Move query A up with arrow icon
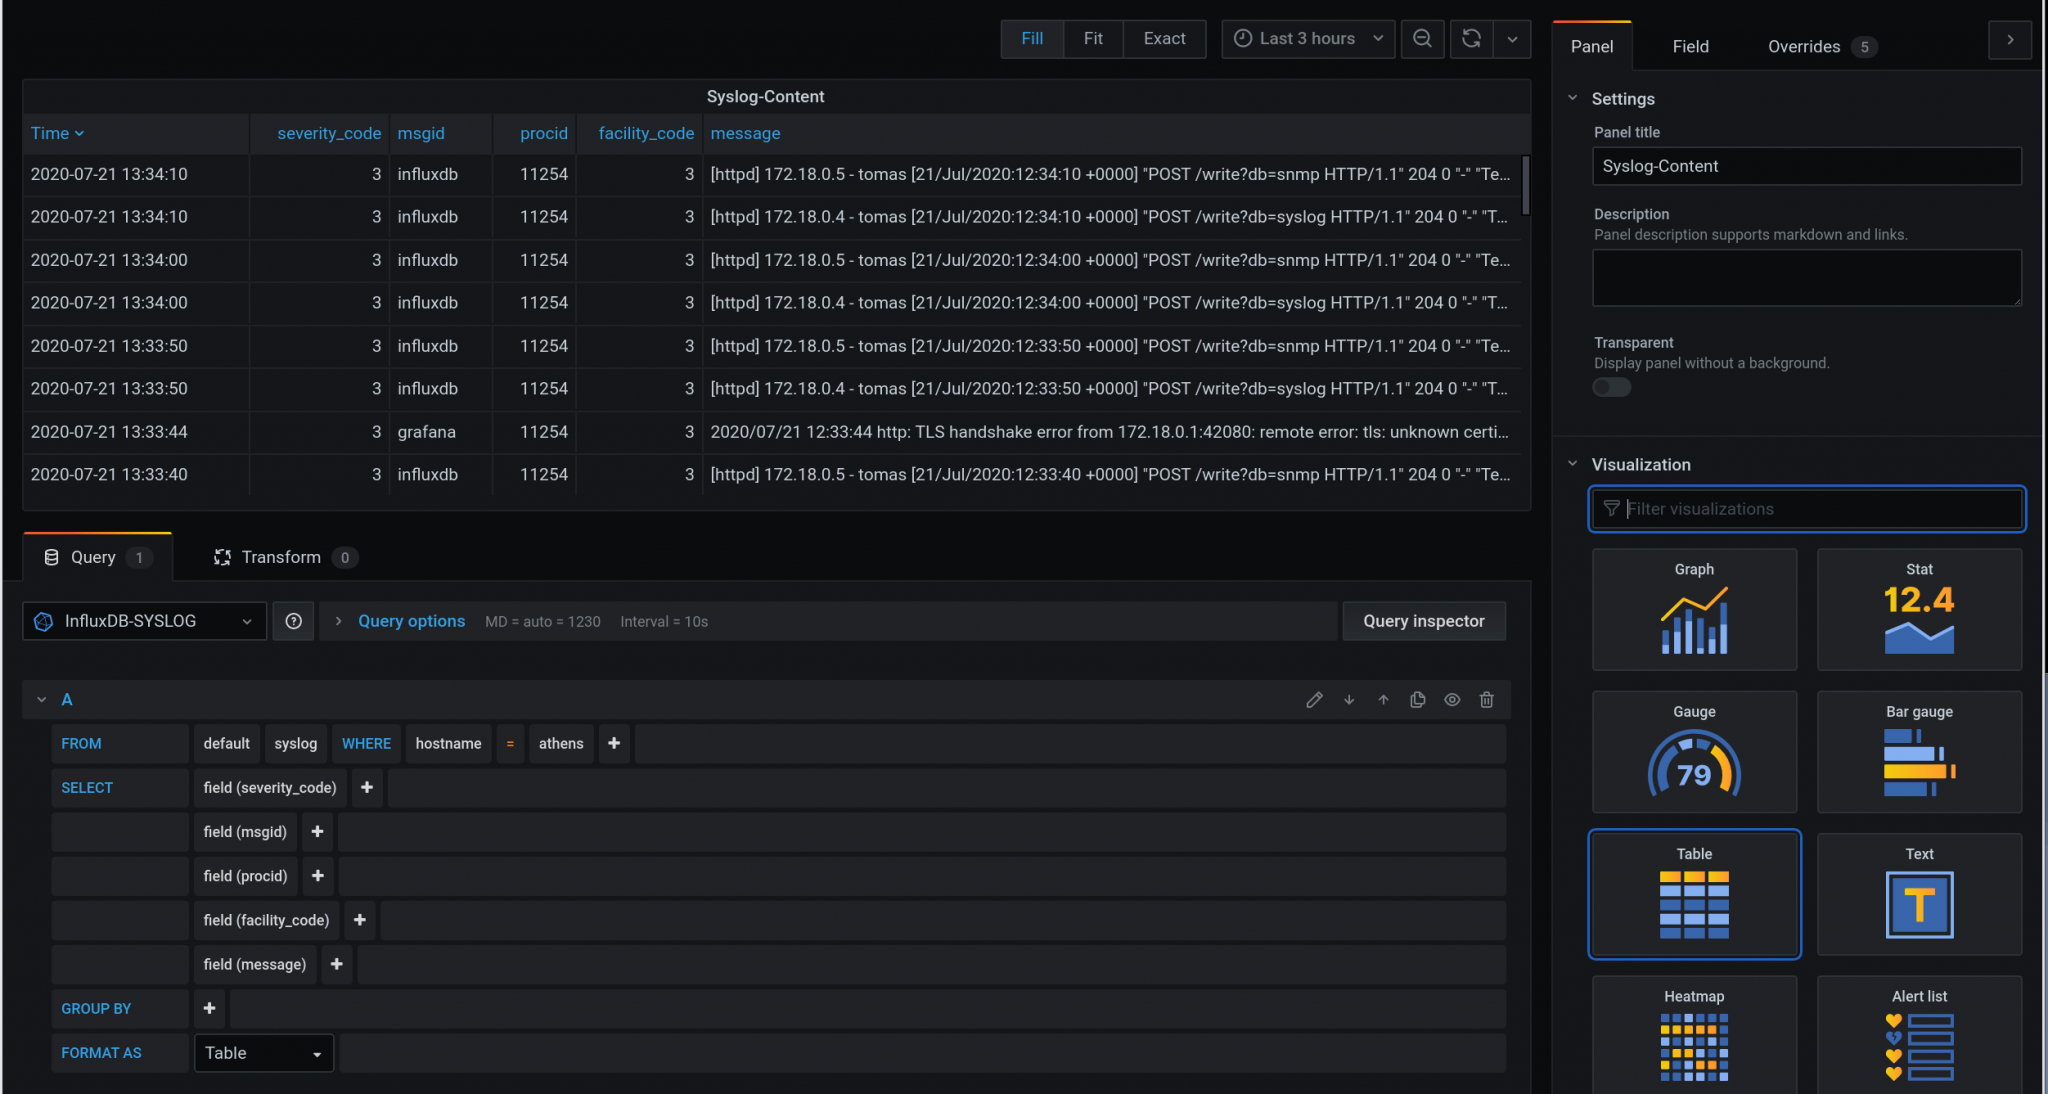 pyautogui.click(x=1383, y=699)
